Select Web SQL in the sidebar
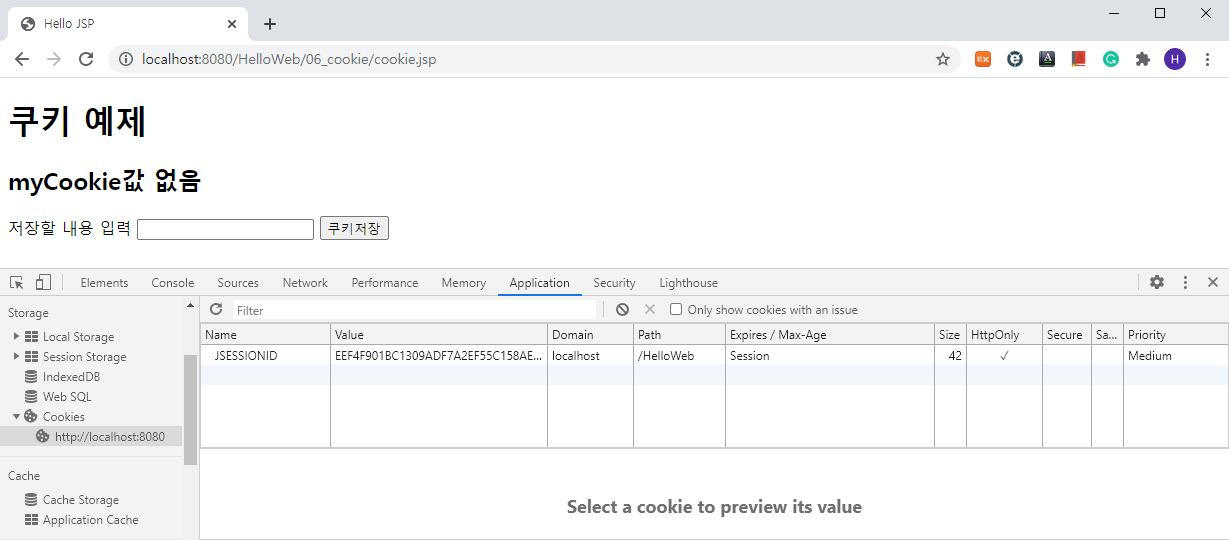This screenshot has width=1229, height=540. pyautogui.click(x=67, y=397)
